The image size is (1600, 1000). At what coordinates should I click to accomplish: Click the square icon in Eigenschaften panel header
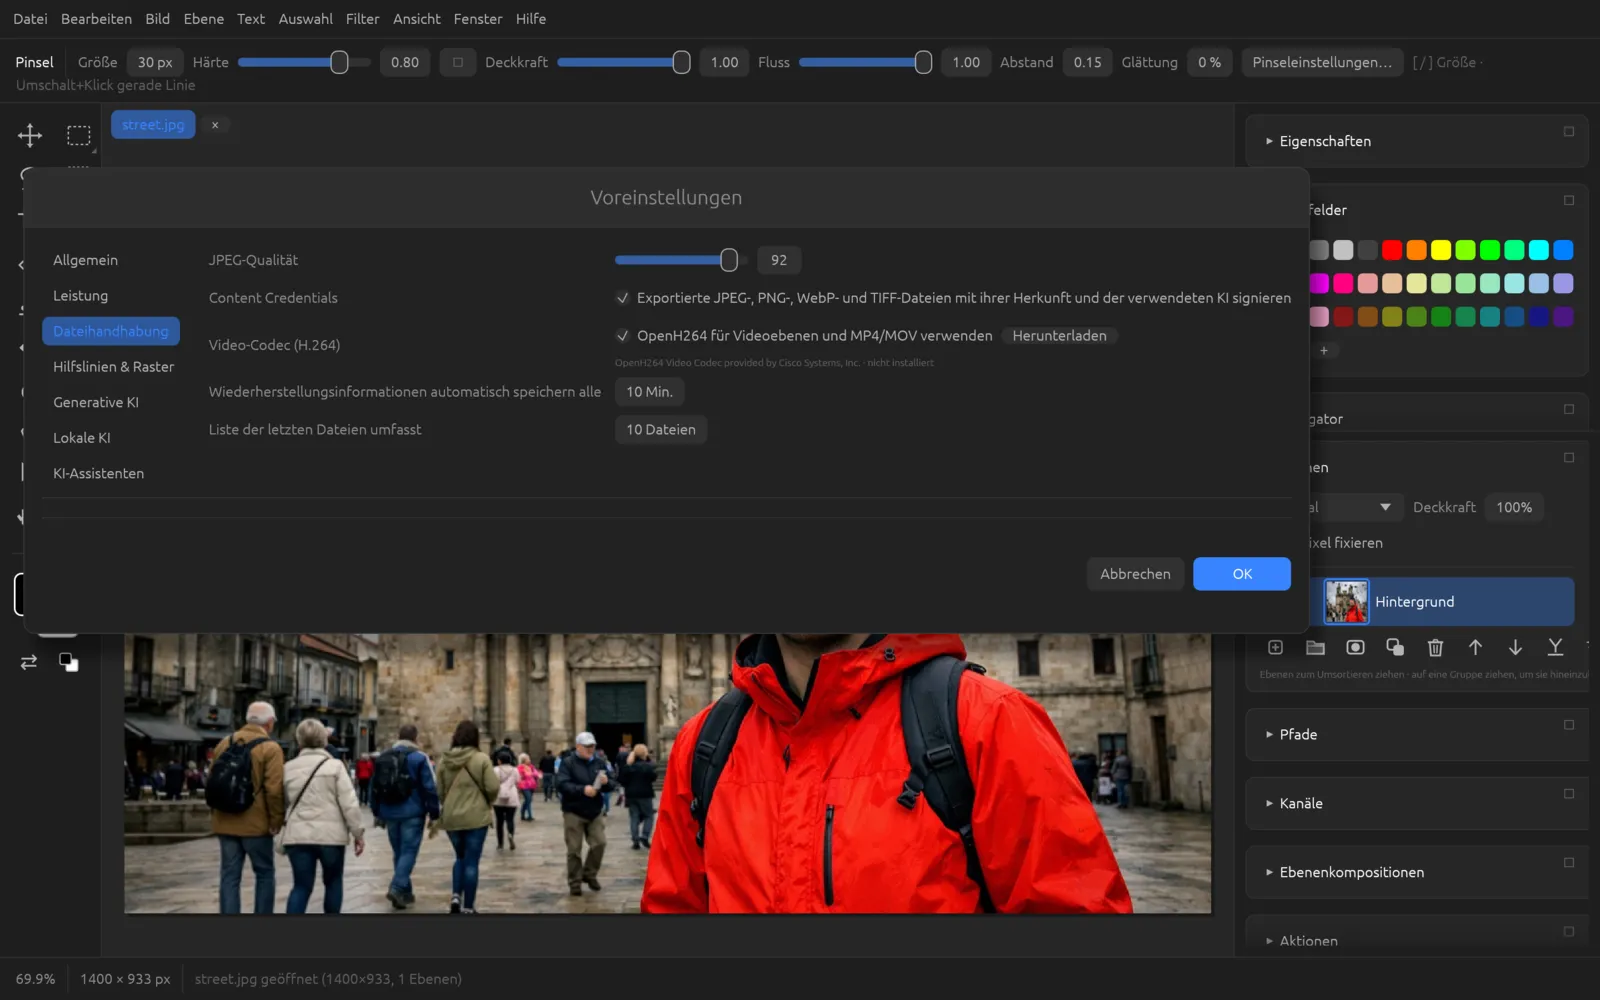(1569, 132)
